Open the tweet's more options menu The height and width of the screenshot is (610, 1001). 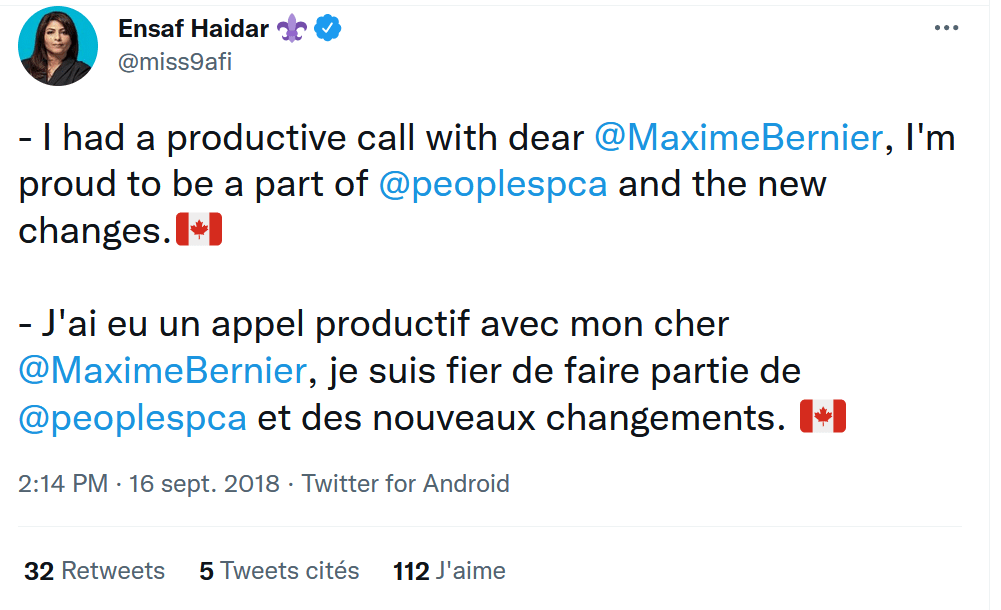point(946,28)
